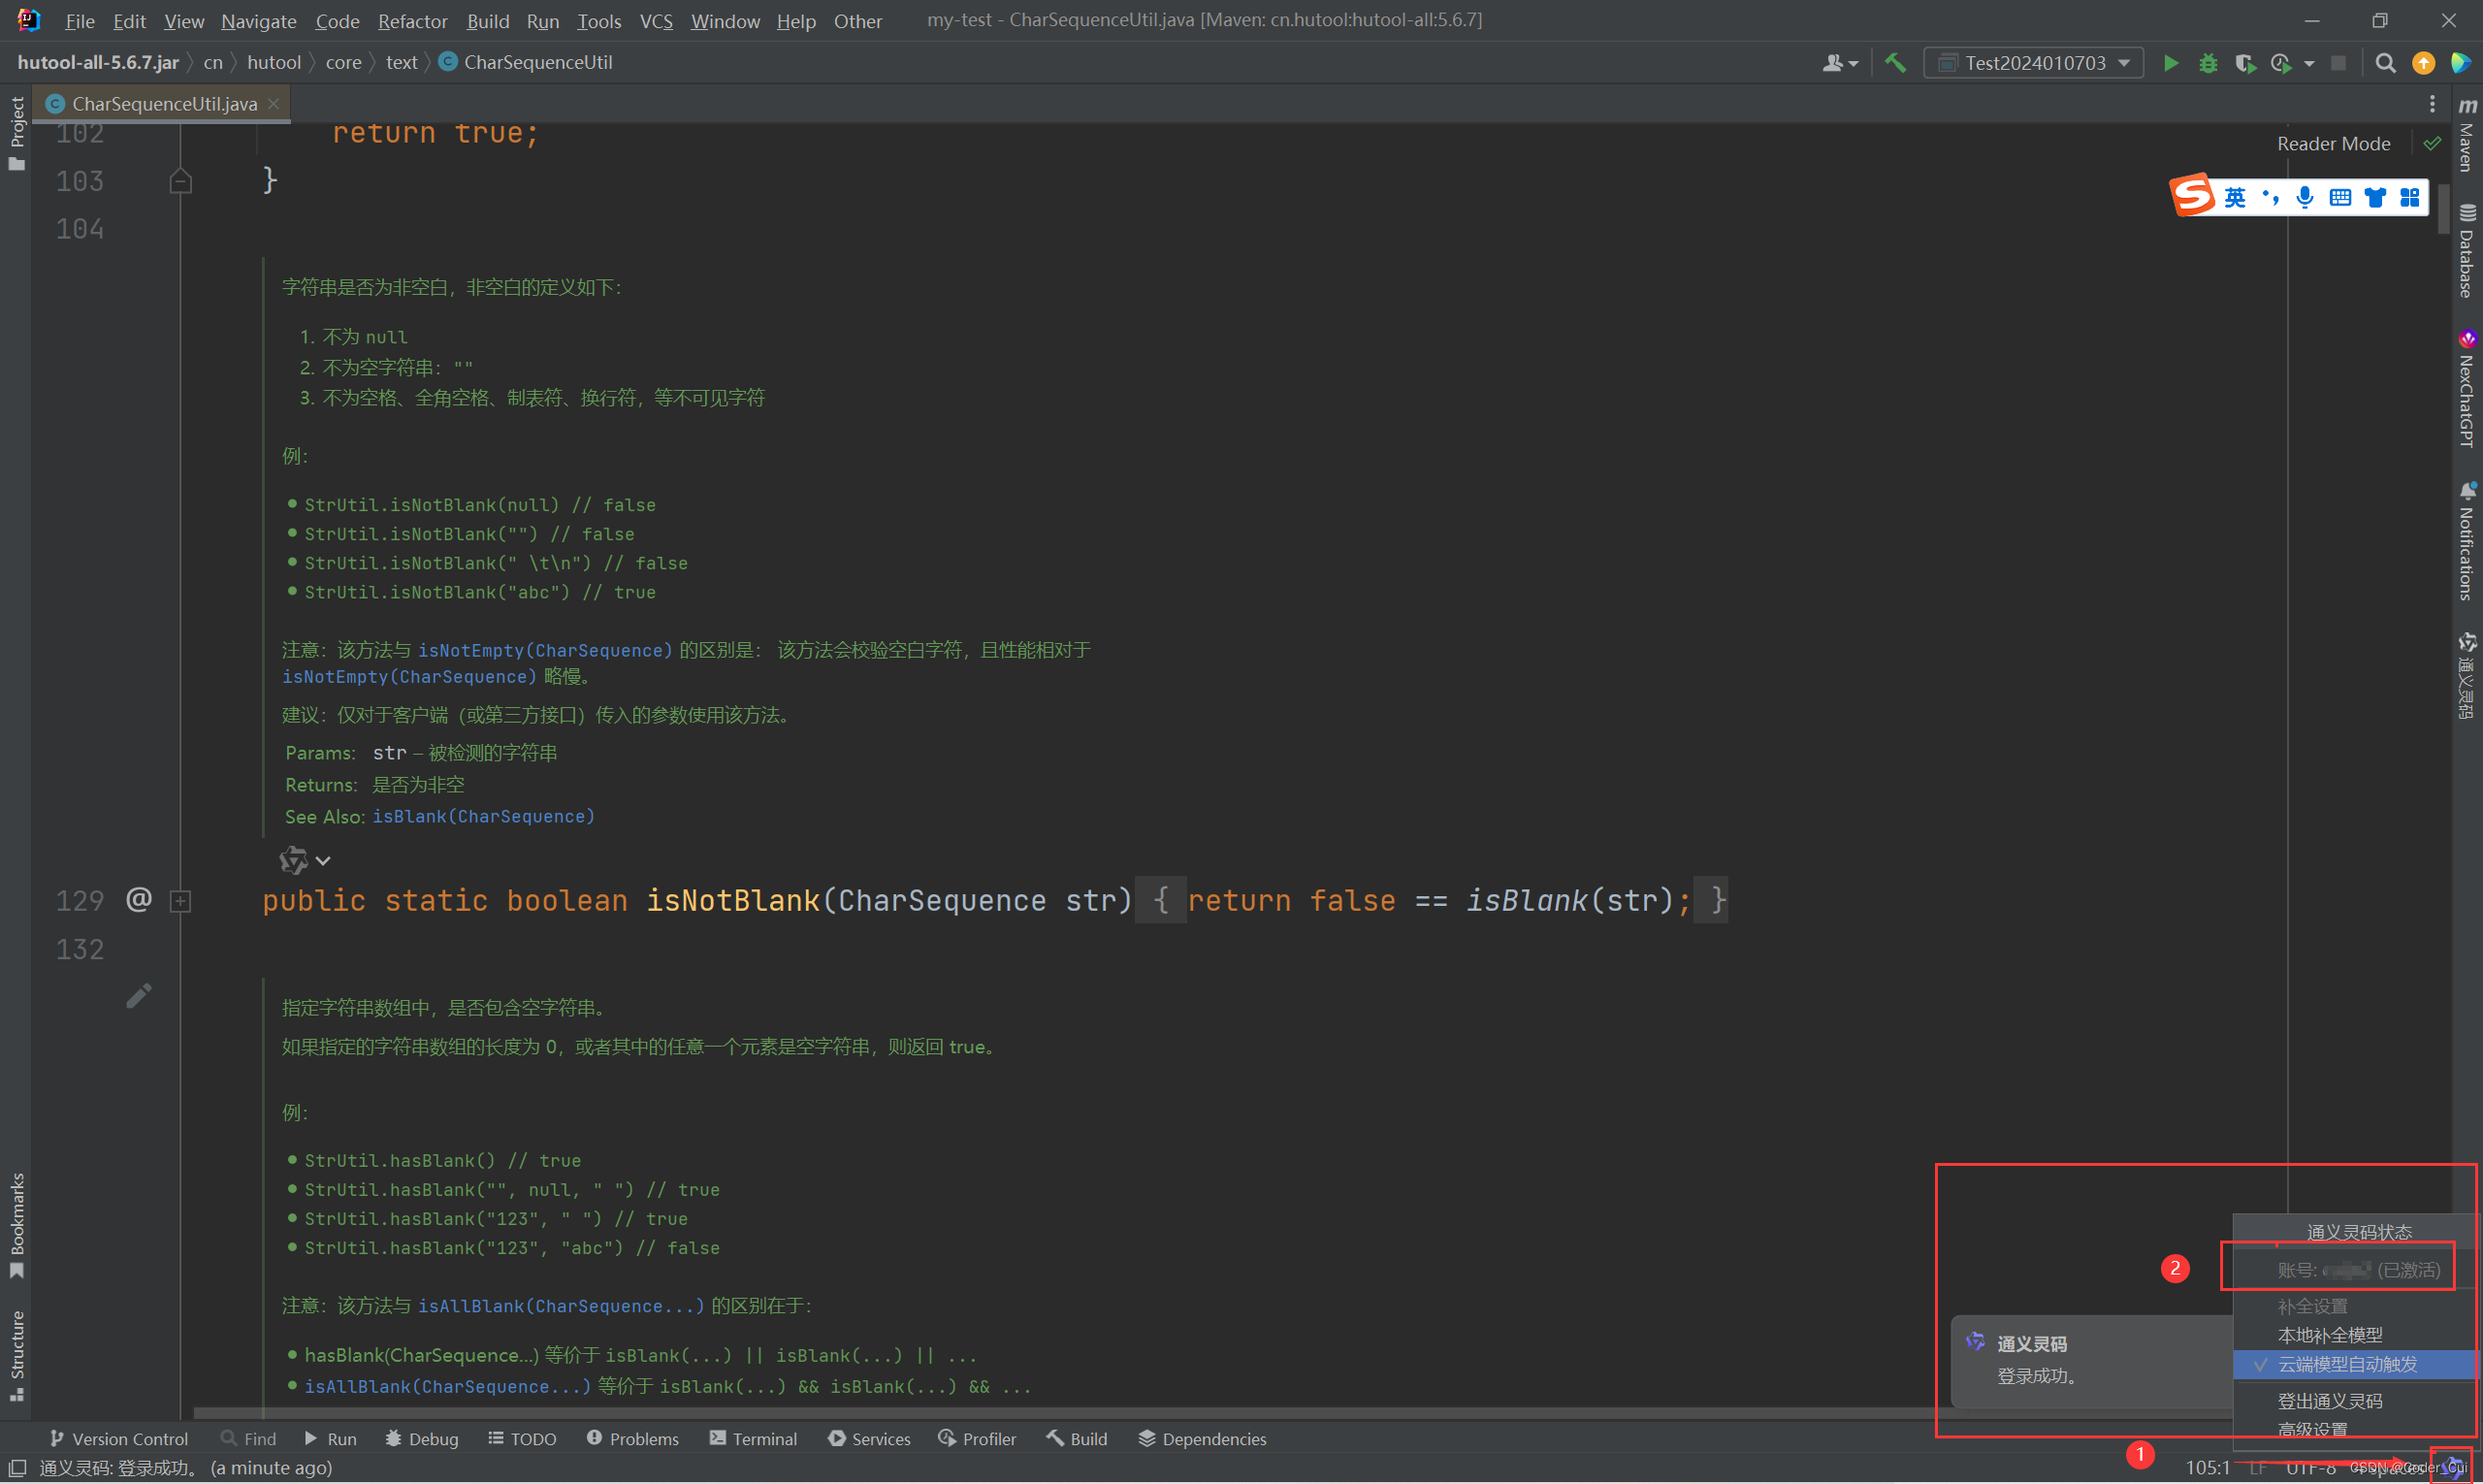
Task: Click the green Run button in toolbar
Action: 2170,63
